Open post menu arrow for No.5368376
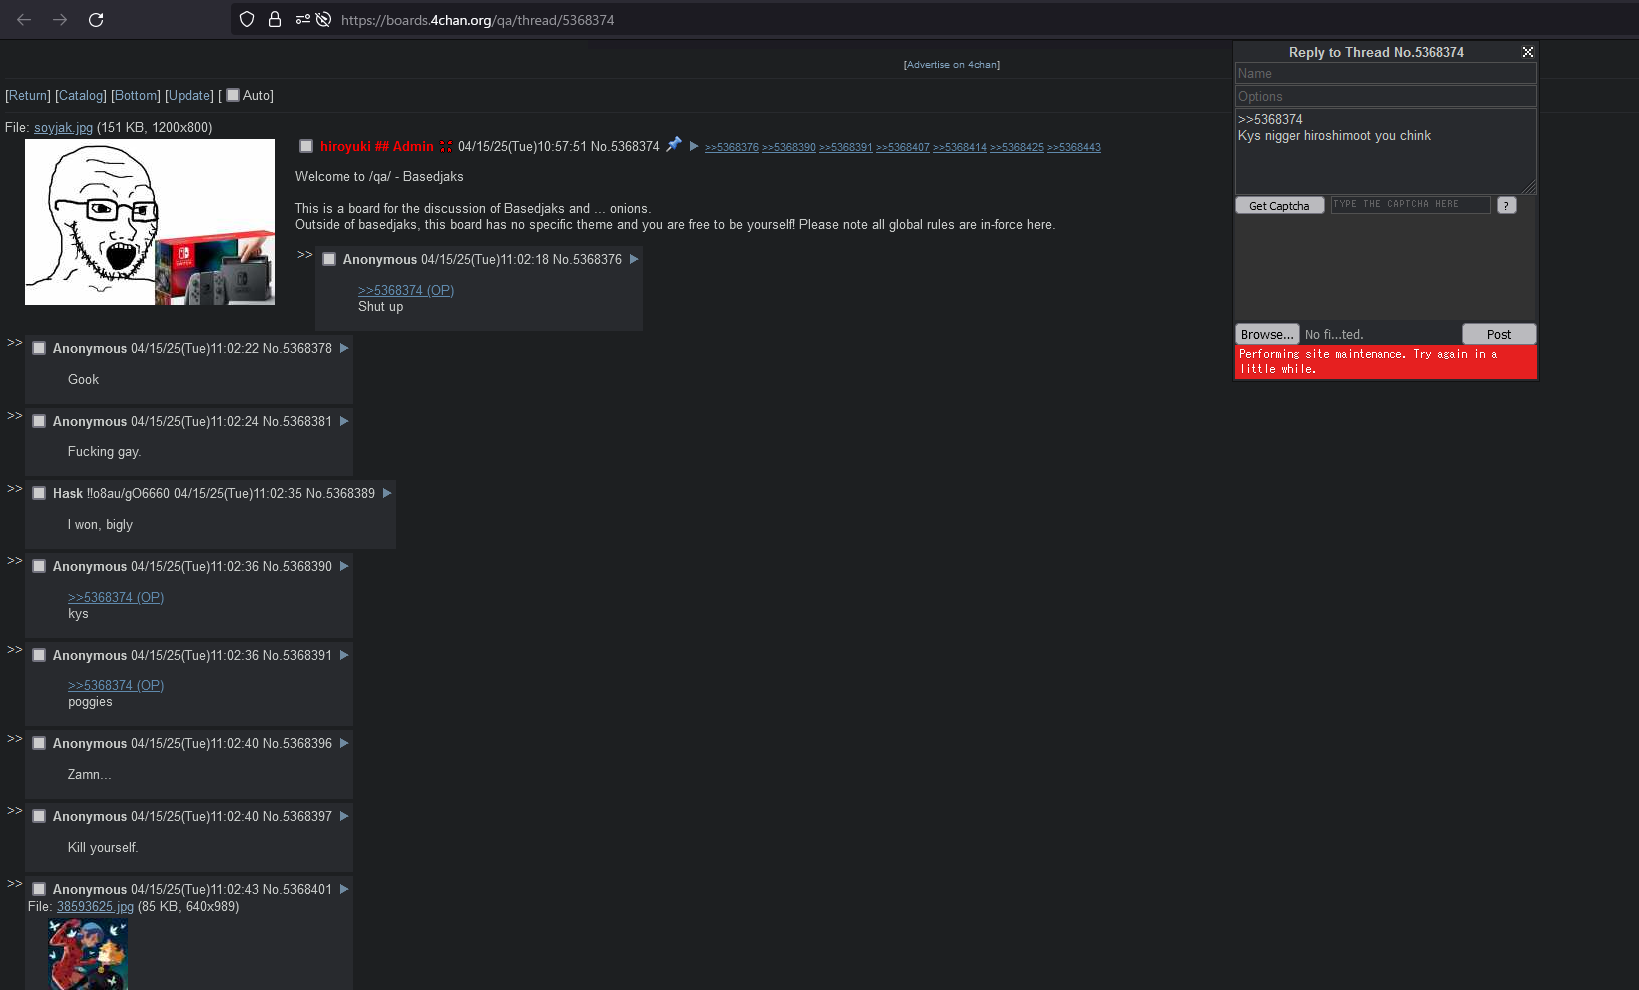Viewport: 1639px width, 990px height. tap(634, 259)
